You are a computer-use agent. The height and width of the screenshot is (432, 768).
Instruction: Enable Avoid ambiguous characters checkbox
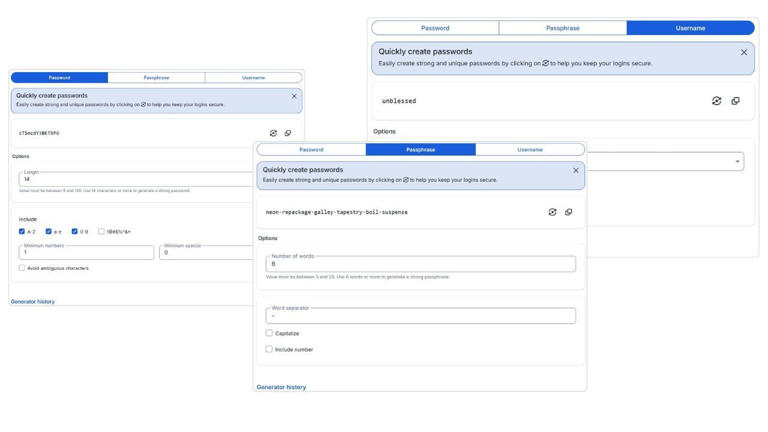click(x=22, y=268)
